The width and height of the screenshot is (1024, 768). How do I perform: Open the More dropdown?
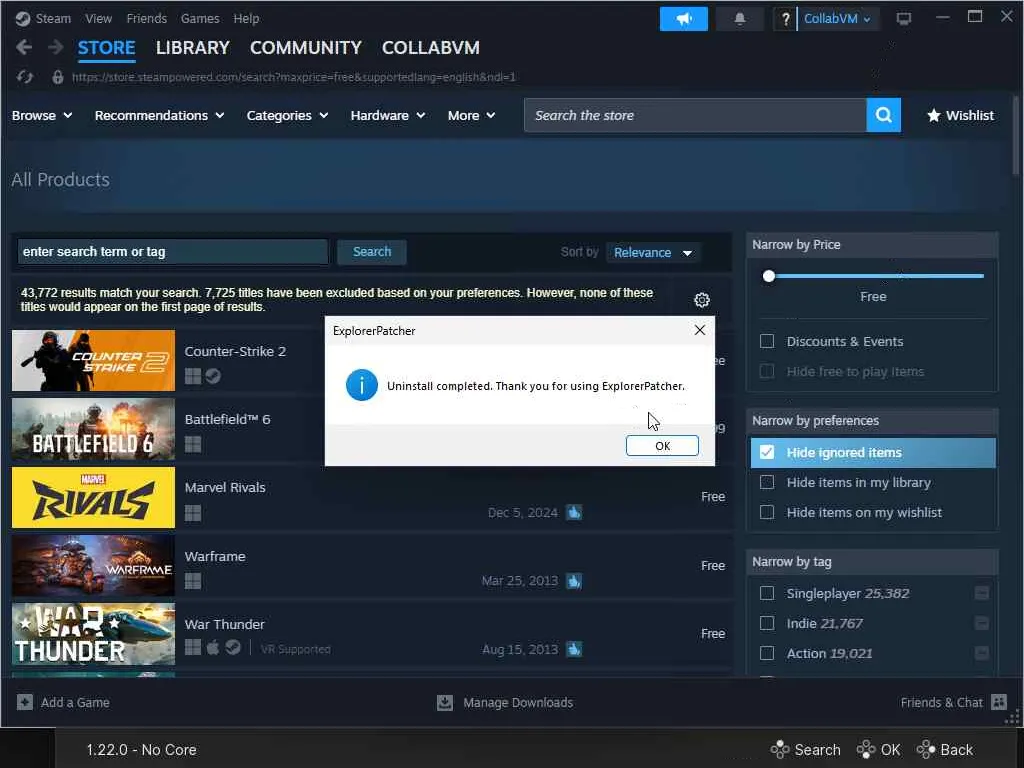coord(472,116)
